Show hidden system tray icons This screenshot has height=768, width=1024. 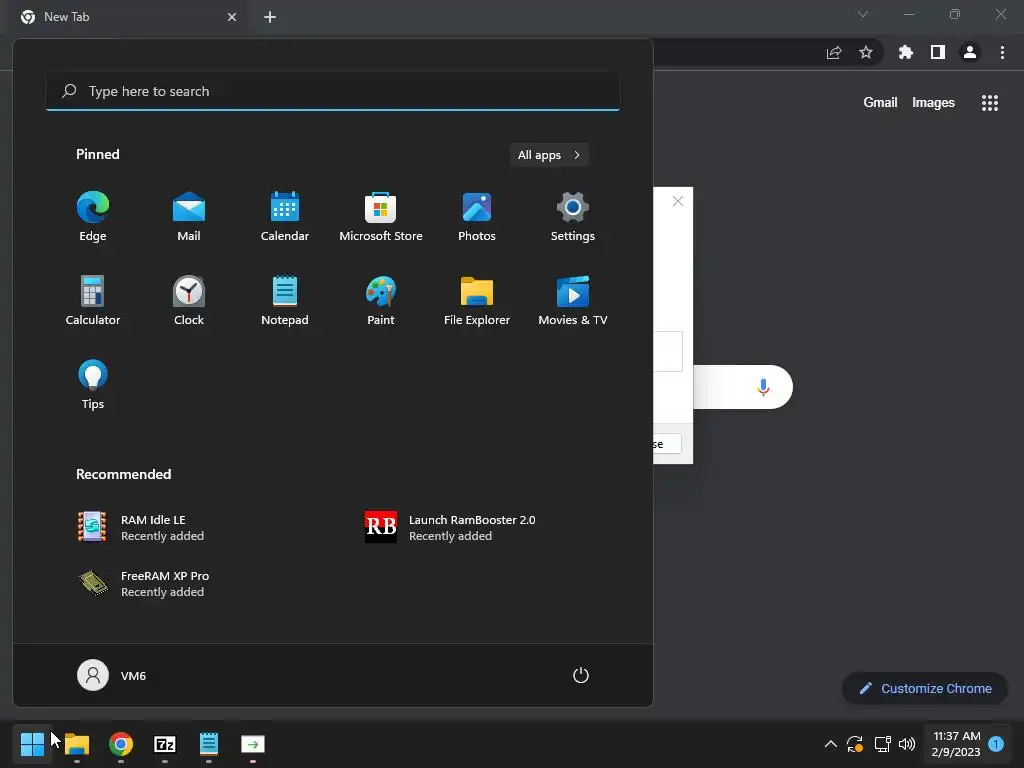coord(831,744)
